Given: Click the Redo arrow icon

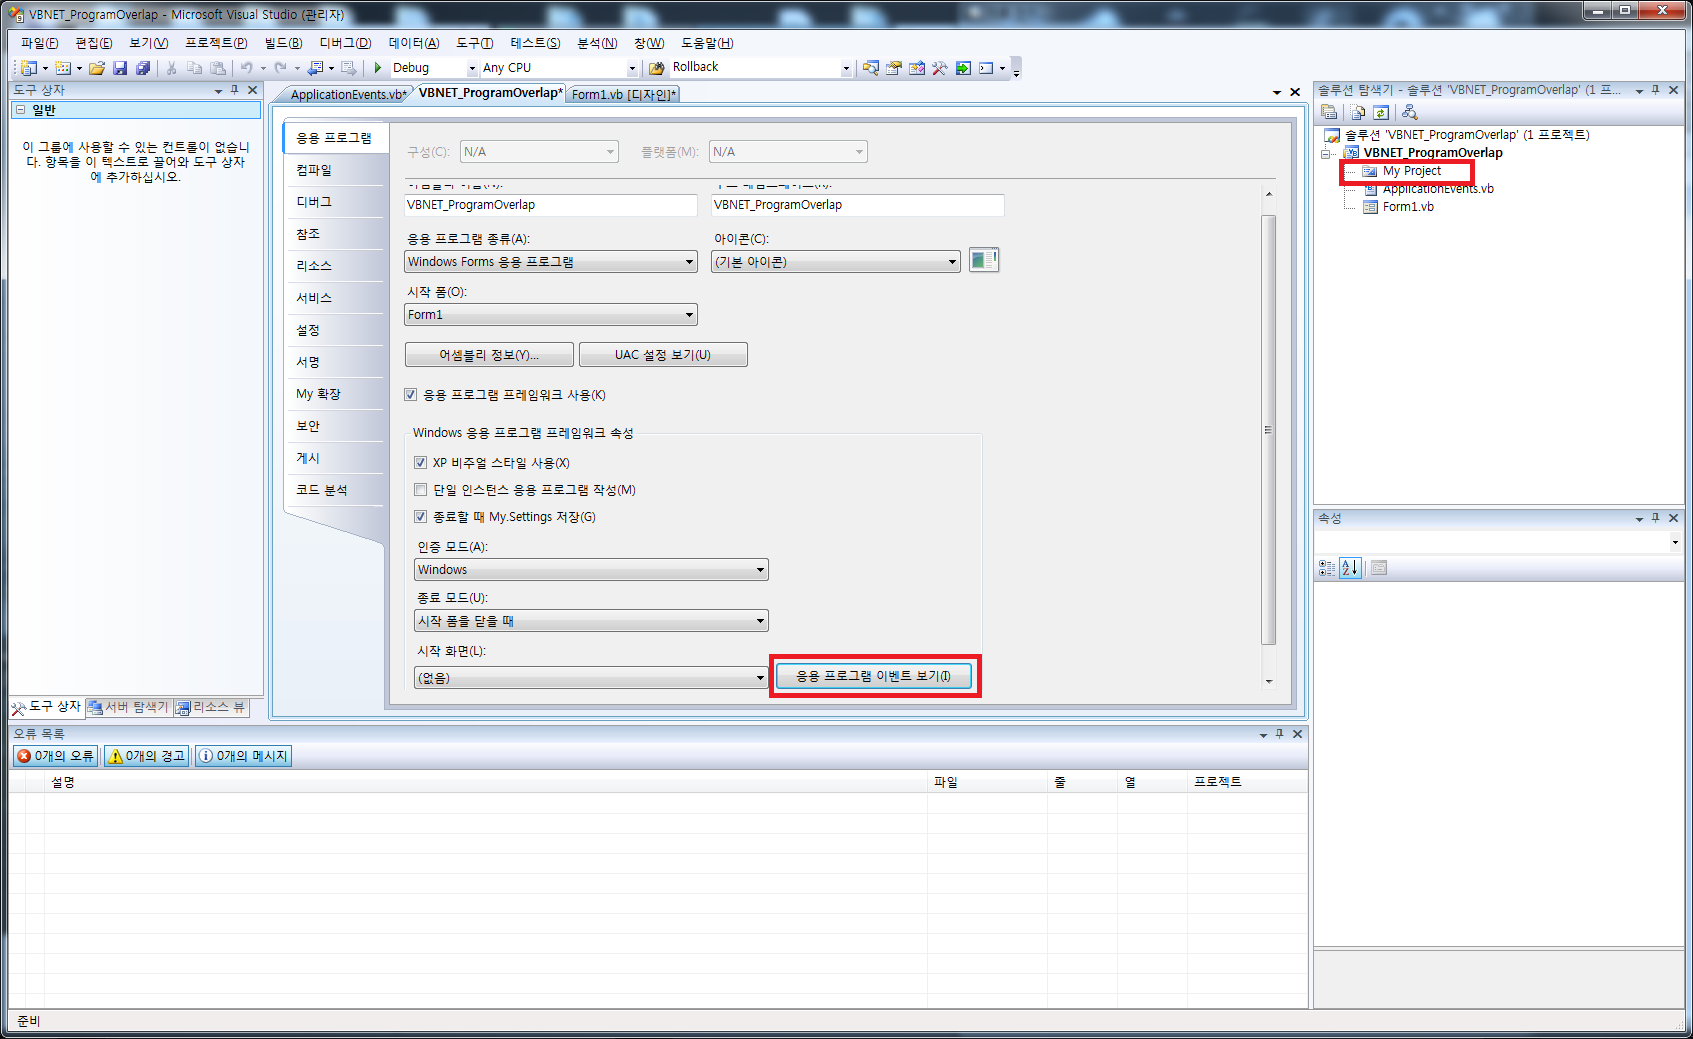Looking at the screenshot, I should (x=280, y=68).
